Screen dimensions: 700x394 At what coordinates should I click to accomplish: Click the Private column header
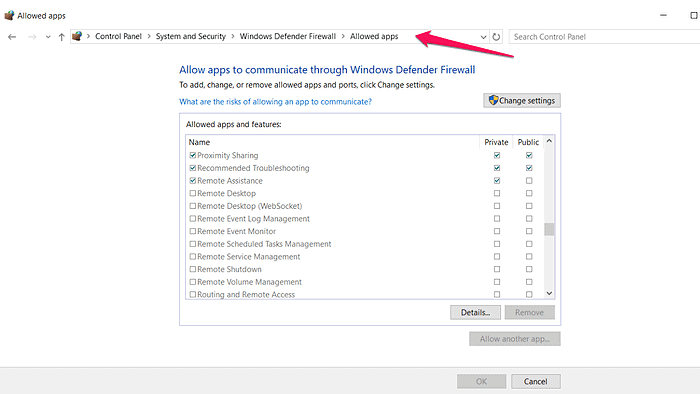tap(496, 142)
